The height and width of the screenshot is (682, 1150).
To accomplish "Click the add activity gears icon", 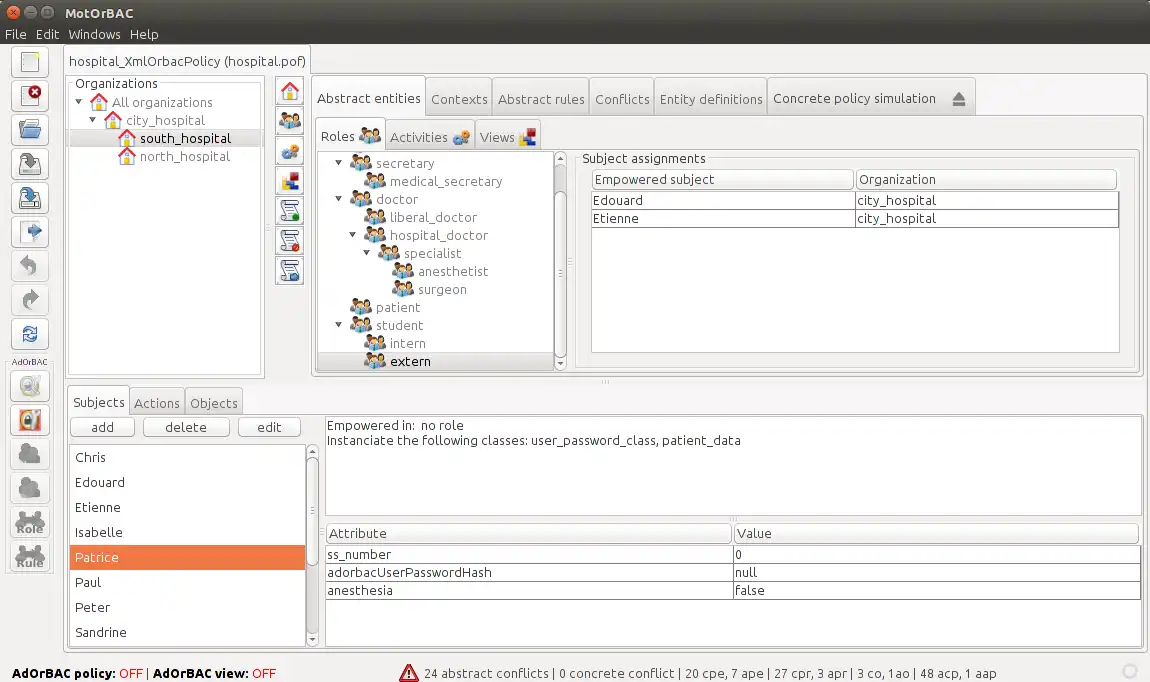I will click(x=290, y=151).
